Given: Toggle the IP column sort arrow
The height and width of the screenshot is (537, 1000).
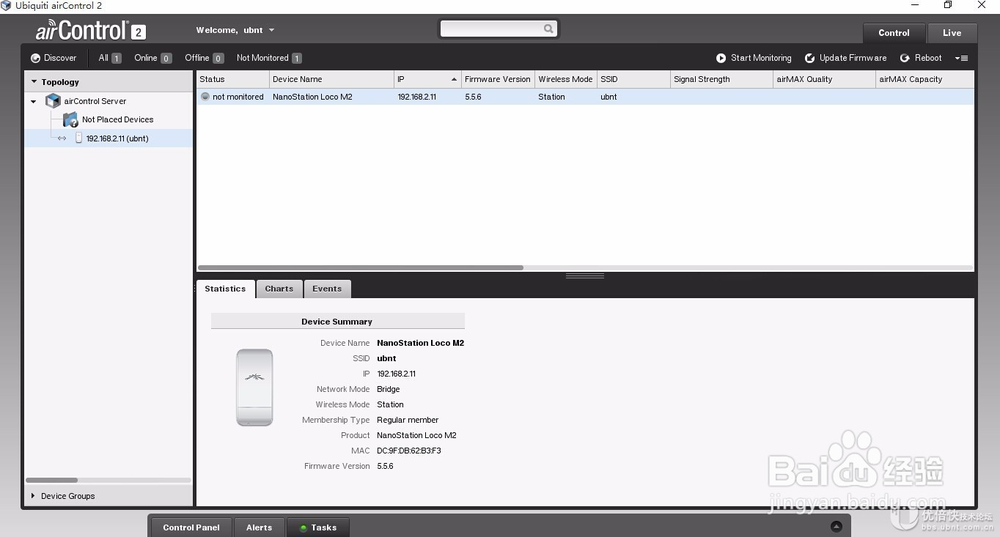Looking at the screenshot, I should click(454, 79).
